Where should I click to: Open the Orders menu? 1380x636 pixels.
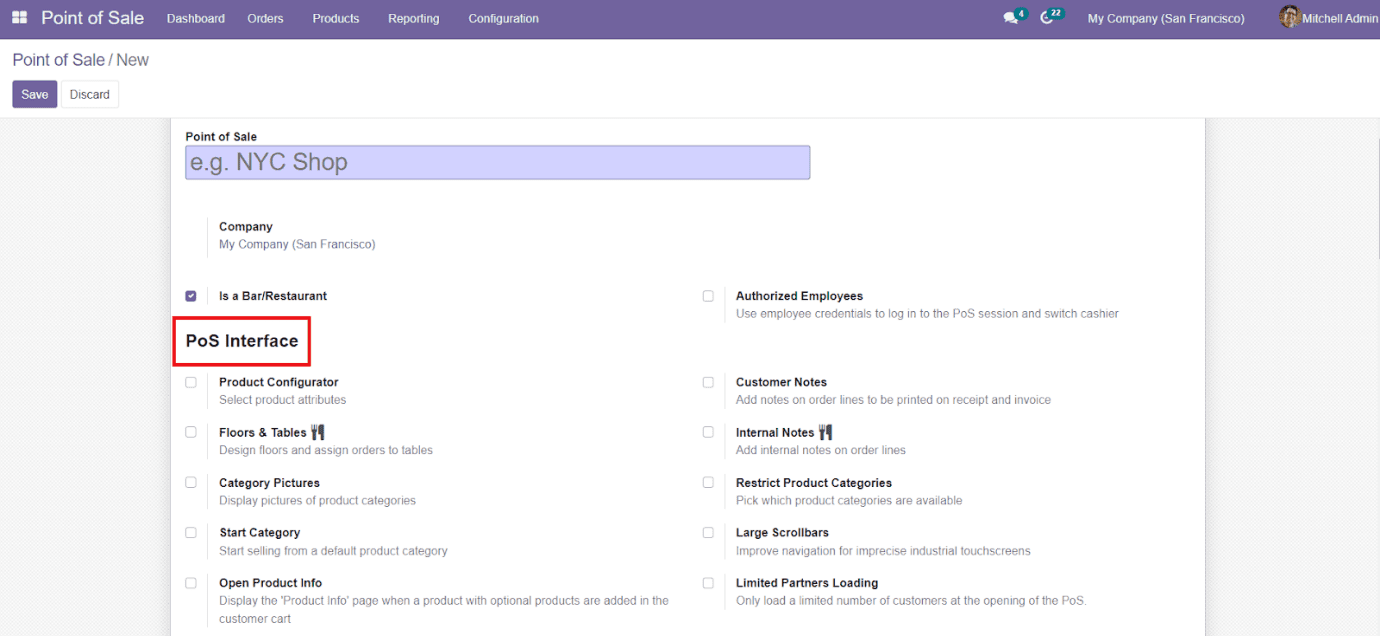pyautogui.click(x=264, y=18)
